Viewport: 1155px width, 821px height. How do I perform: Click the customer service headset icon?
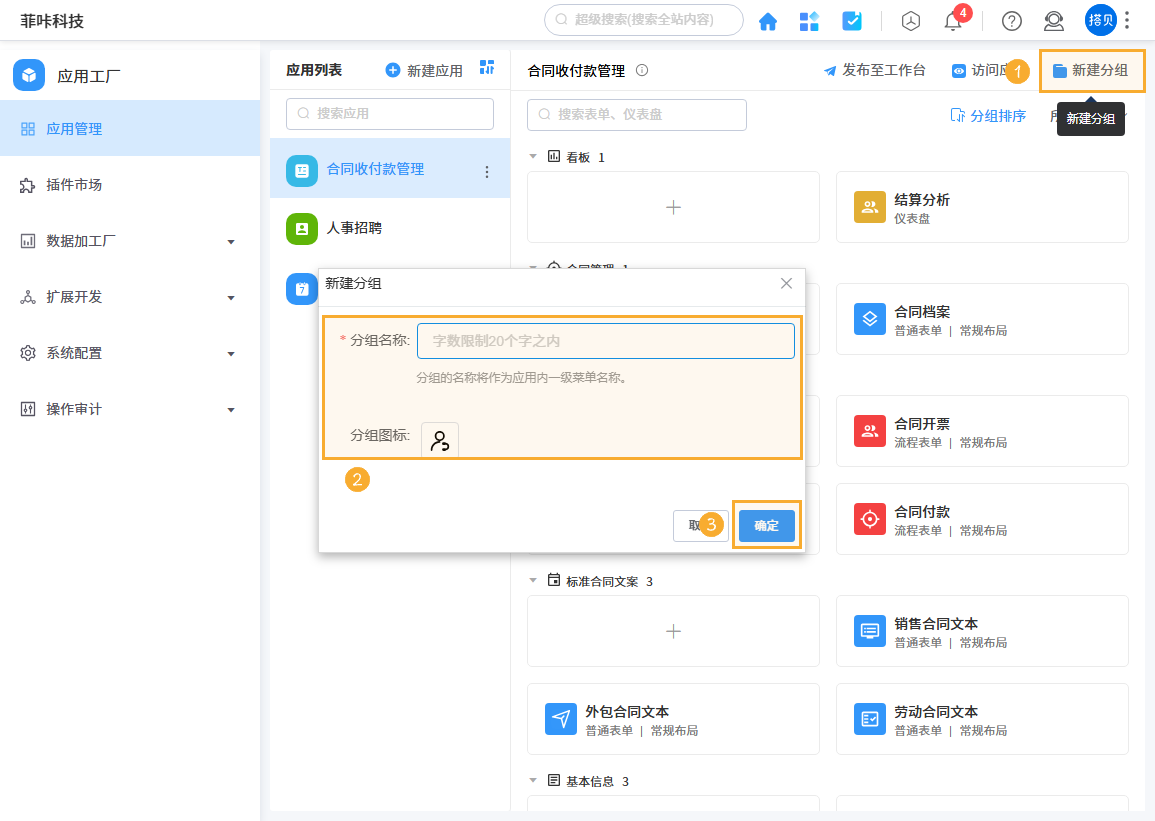(1054, 20)
